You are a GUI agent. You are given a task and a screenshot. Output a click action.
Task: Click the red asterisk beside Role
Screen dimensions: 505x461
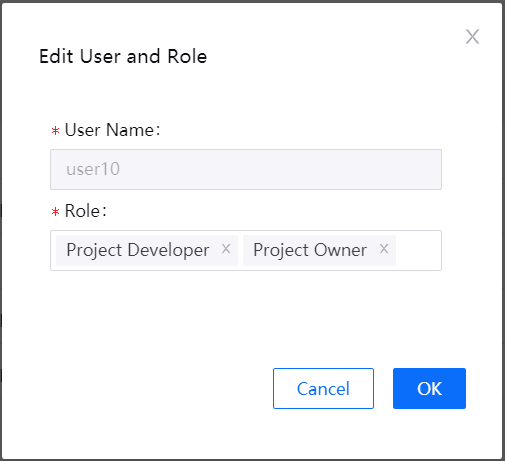[x=55, y=211]
